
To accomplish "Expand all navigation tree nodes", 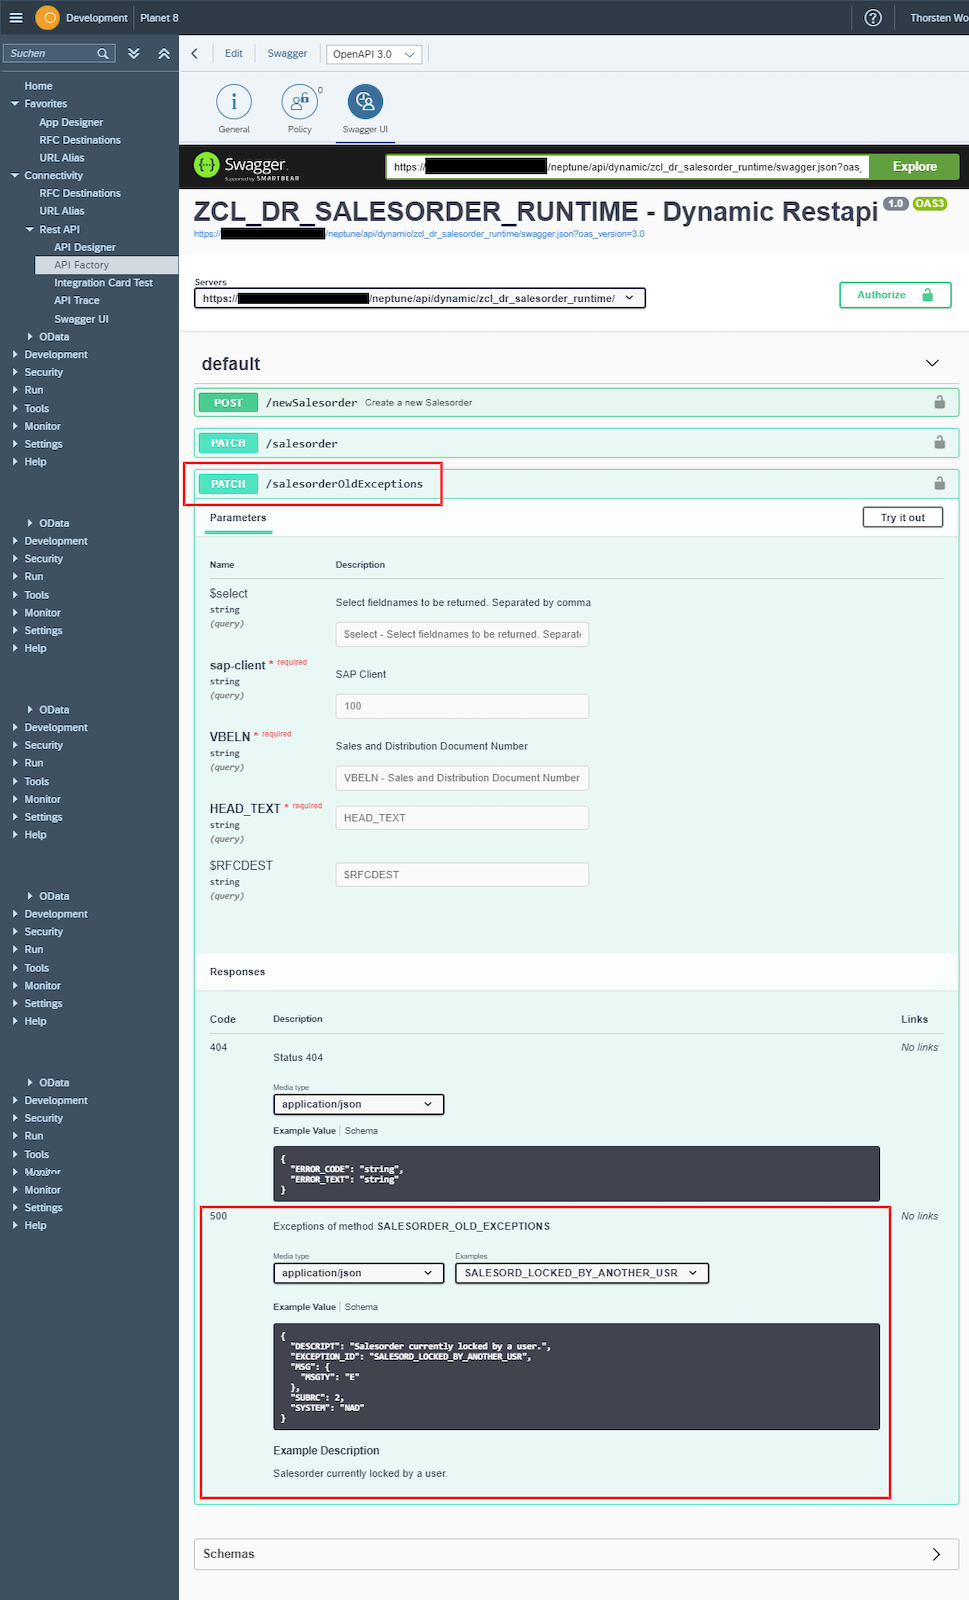I will tap(134, 53).
